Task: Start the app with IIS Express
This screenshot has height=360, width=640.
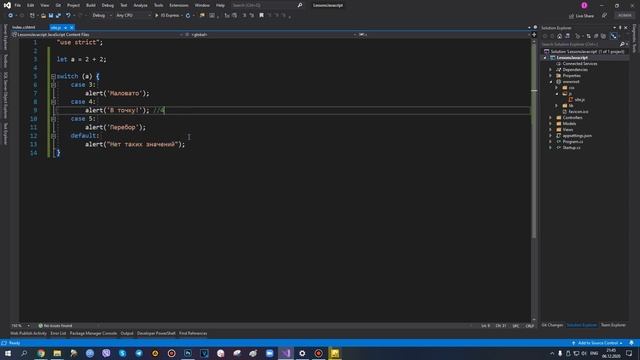Action: click(168, 16)
